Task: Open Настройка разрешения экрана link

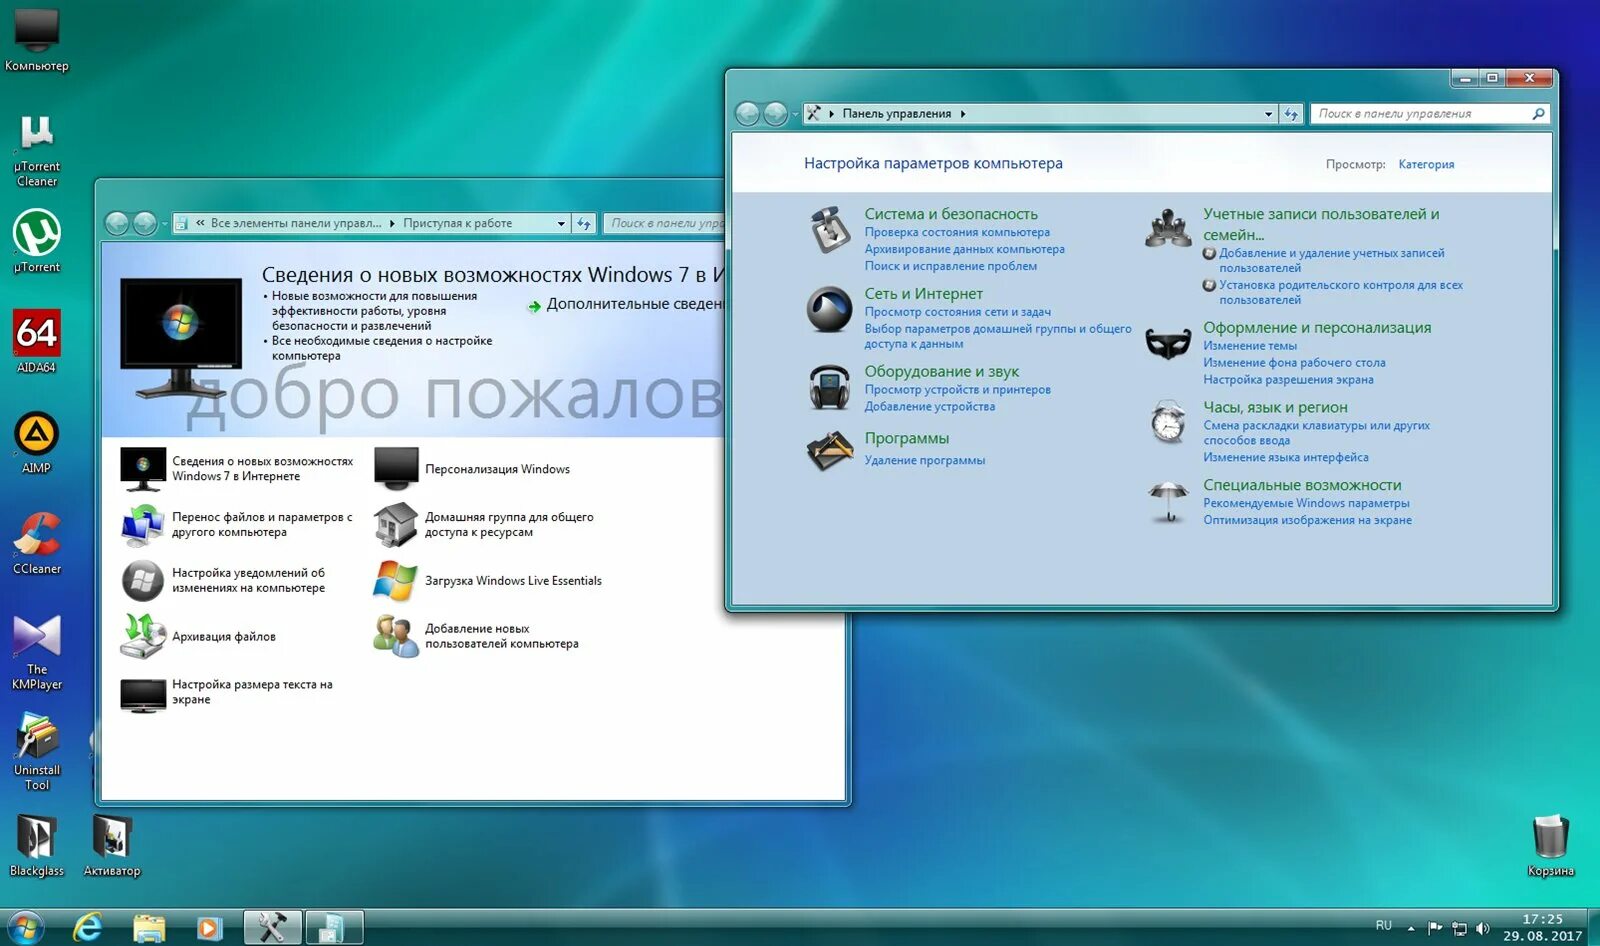Action: [x=1288, y=380]
